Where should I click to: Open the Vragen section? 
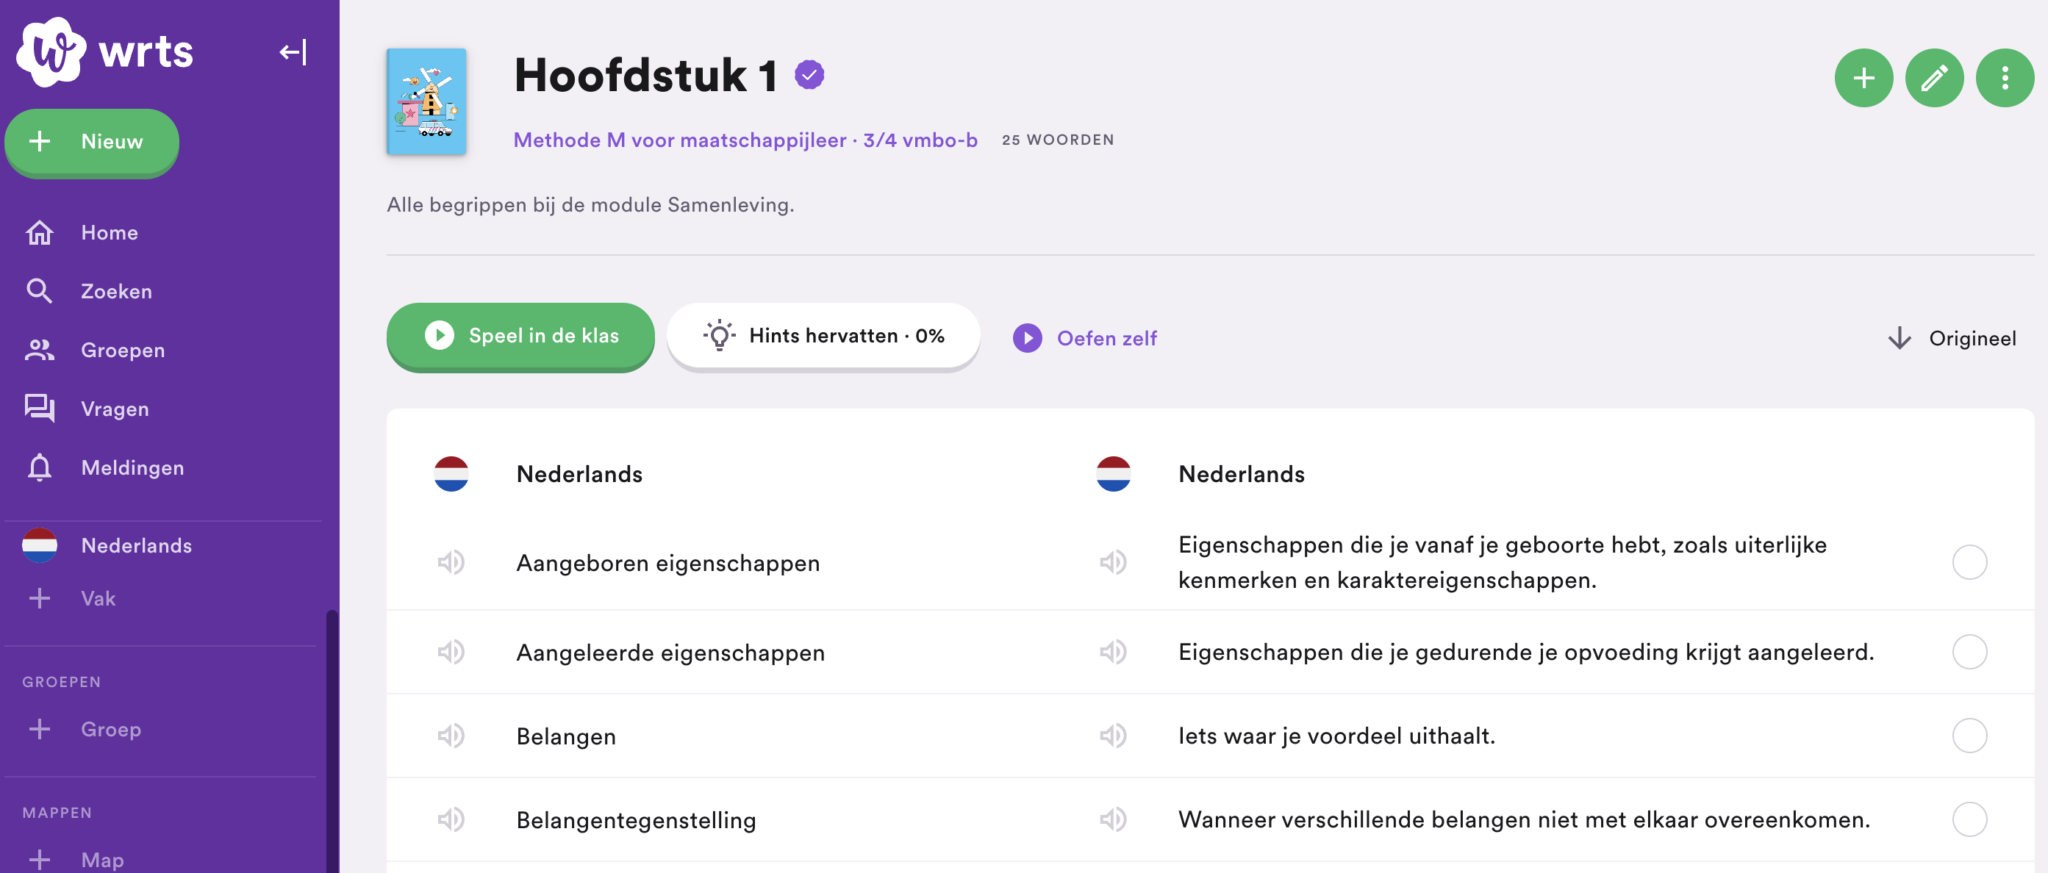pos(40,408)
